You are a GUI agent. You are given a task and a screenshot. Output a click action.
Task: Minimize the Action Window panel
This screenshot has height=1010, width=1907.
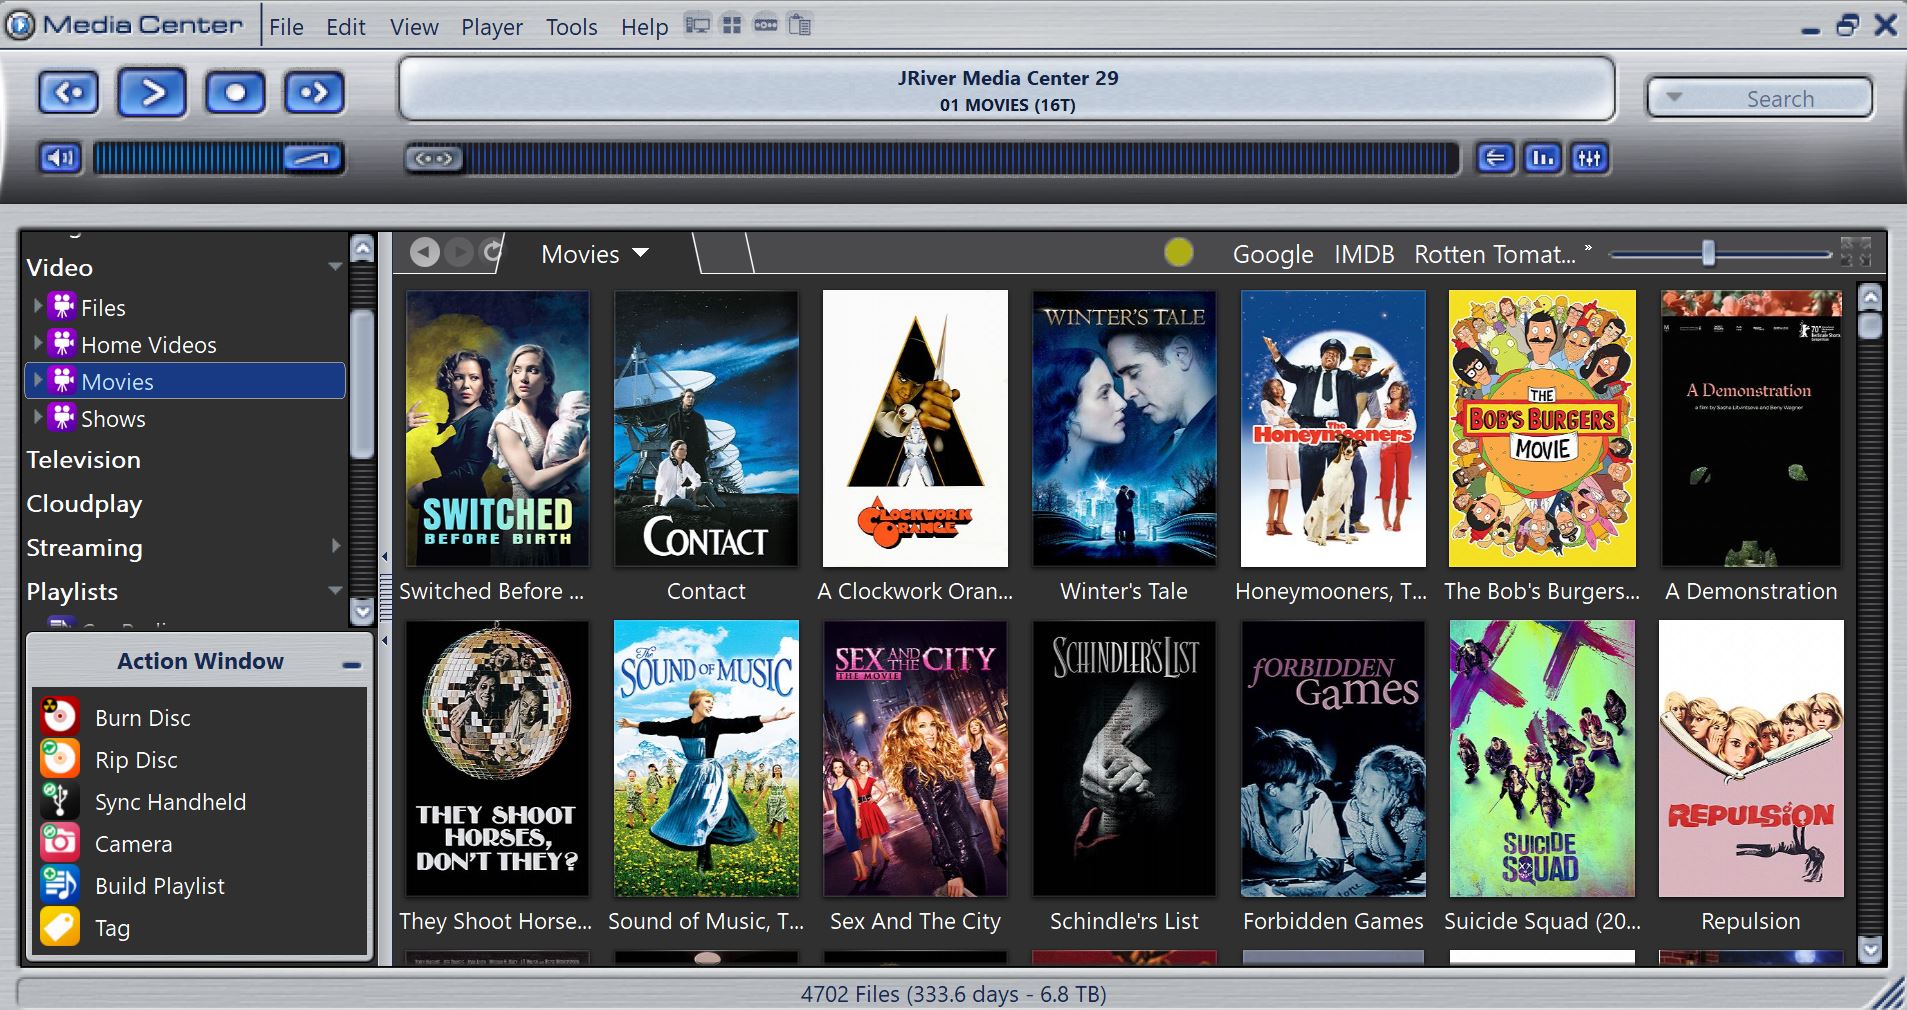(351, 665)
